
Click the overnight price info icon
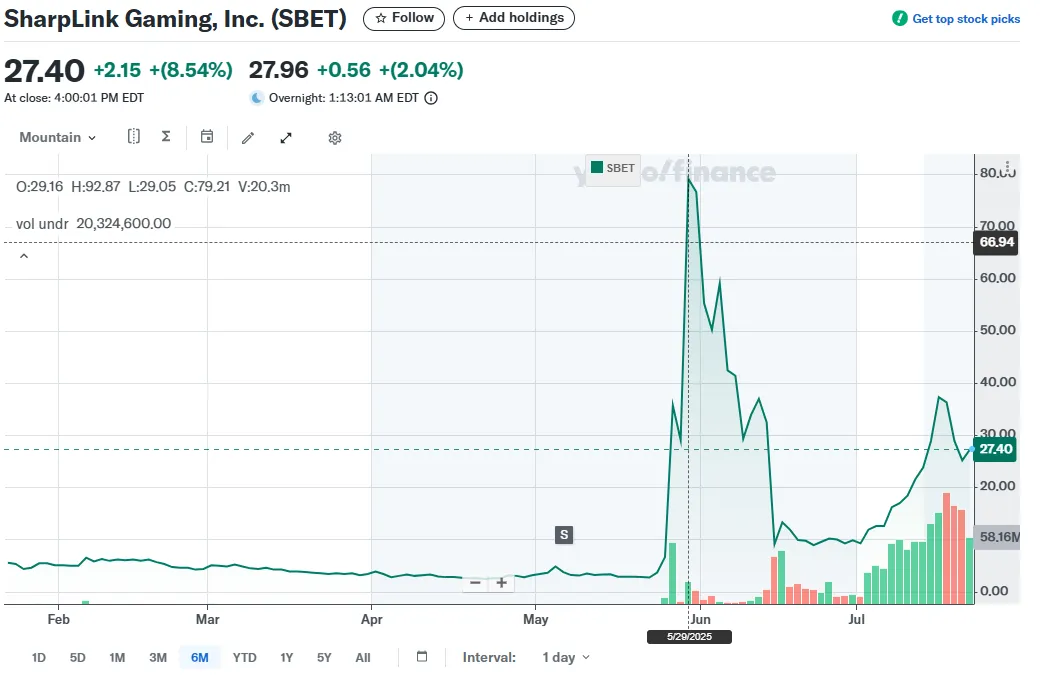(431, 98)
